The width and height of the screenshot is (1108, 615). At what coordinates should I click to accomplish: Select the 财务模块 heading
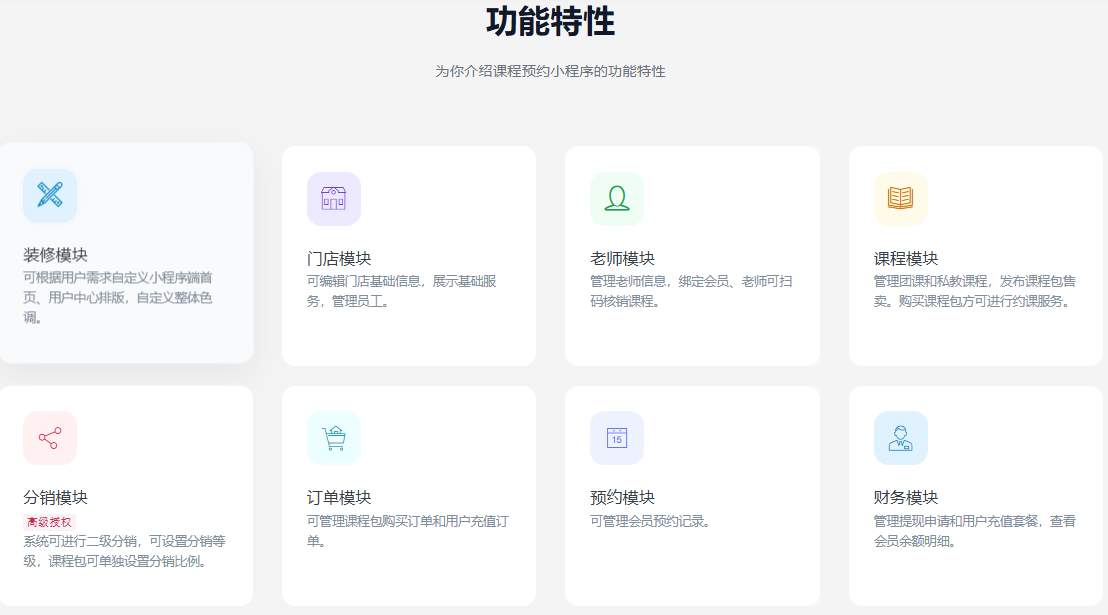point(906,498)
